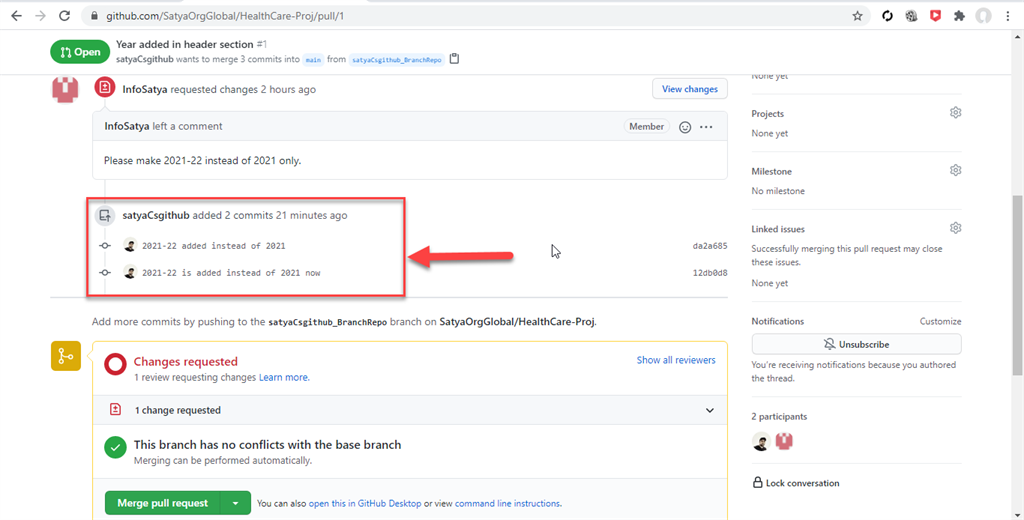Click the page vertical scrollbar

[x=1017, y=285]
